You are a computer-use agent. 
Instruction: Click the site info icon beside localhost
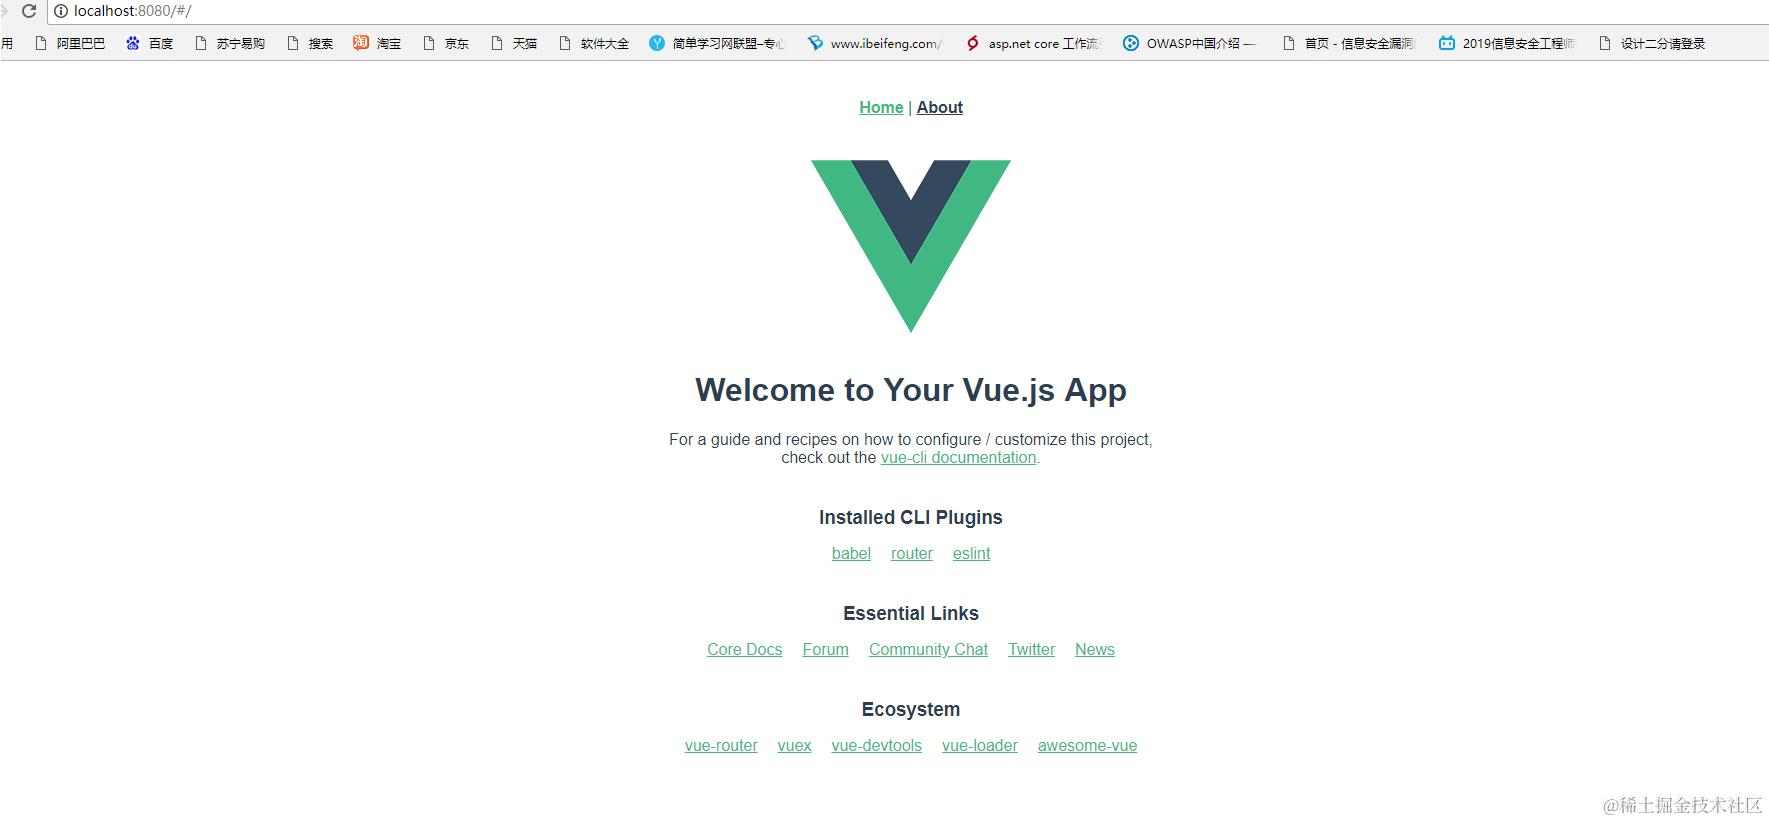(x=61, y=11)
